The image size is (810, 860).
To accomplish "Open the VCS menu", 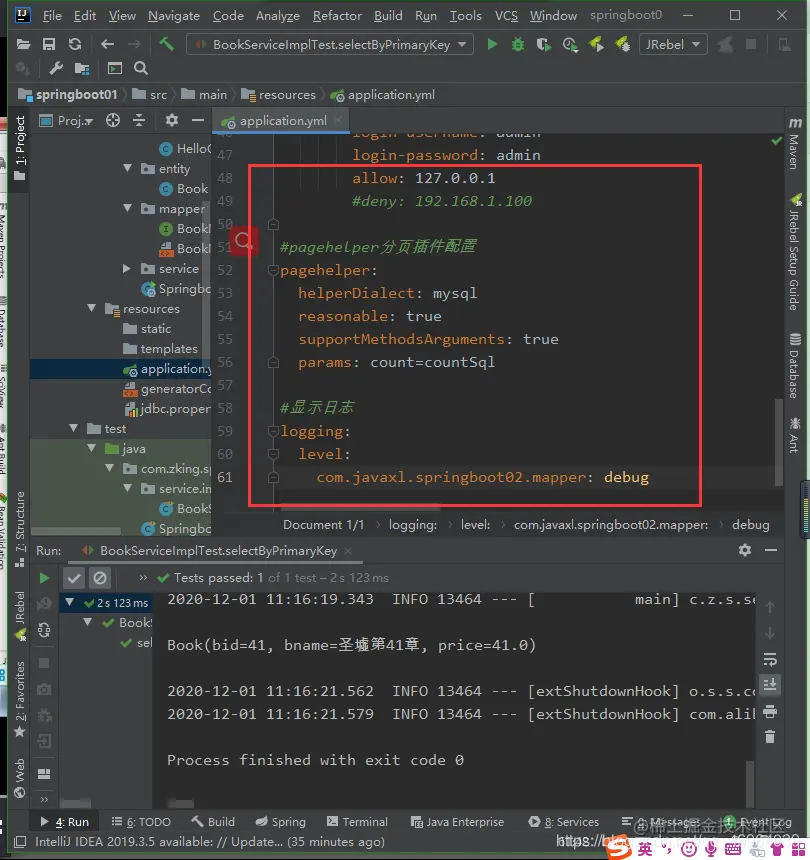I will point(506,15).
